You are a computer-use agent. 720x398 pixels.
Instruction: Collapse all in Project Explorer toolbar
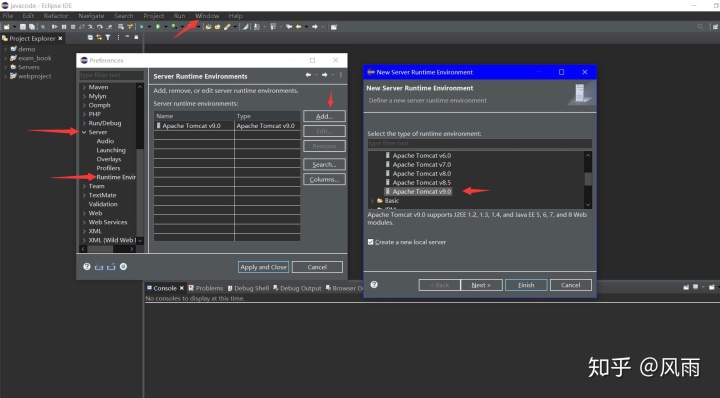click(90, 38)
